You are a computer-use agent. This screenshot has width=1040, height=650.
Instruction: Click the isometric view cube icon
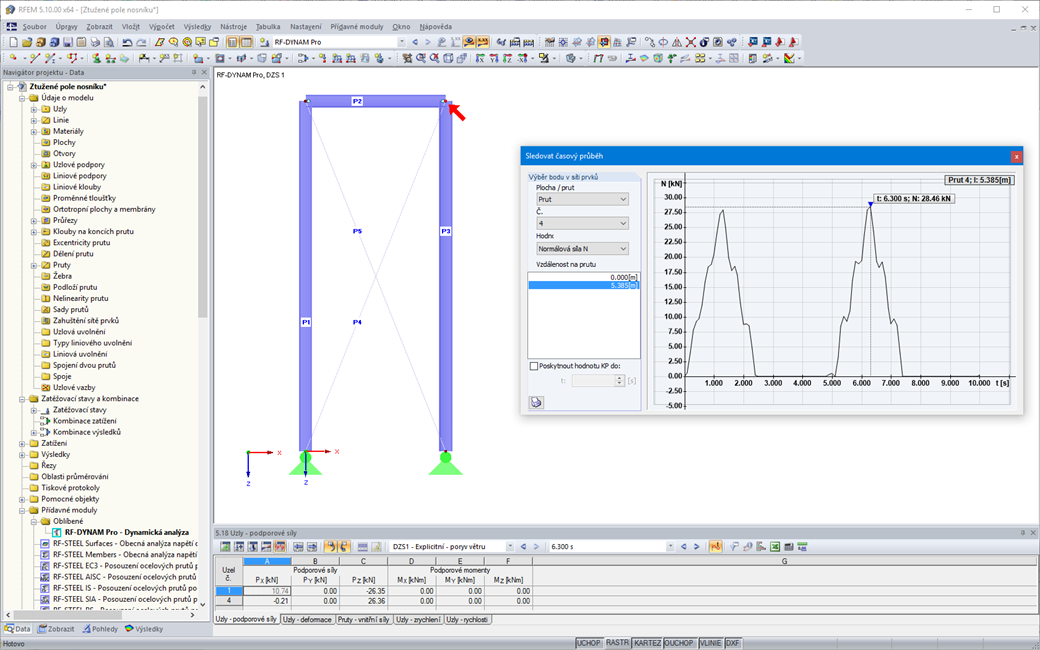(x=448, y=58)
